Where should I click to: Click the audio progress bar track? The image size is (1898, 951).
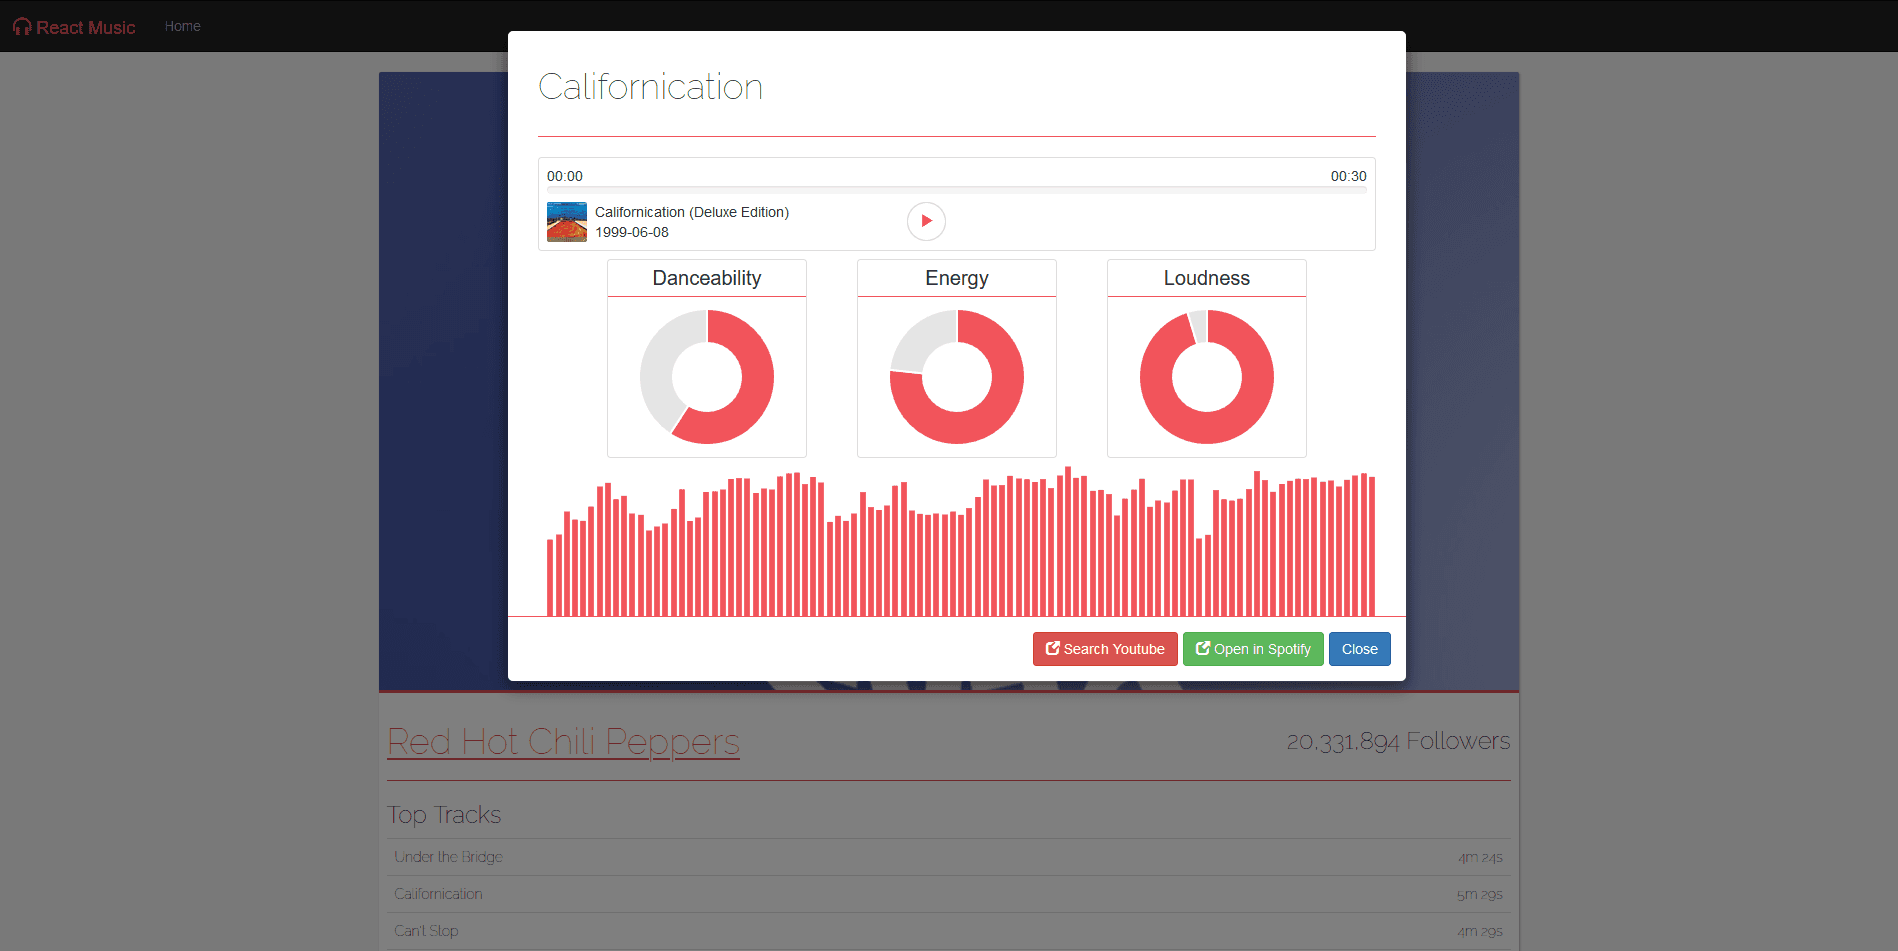[x=956, y=189]
